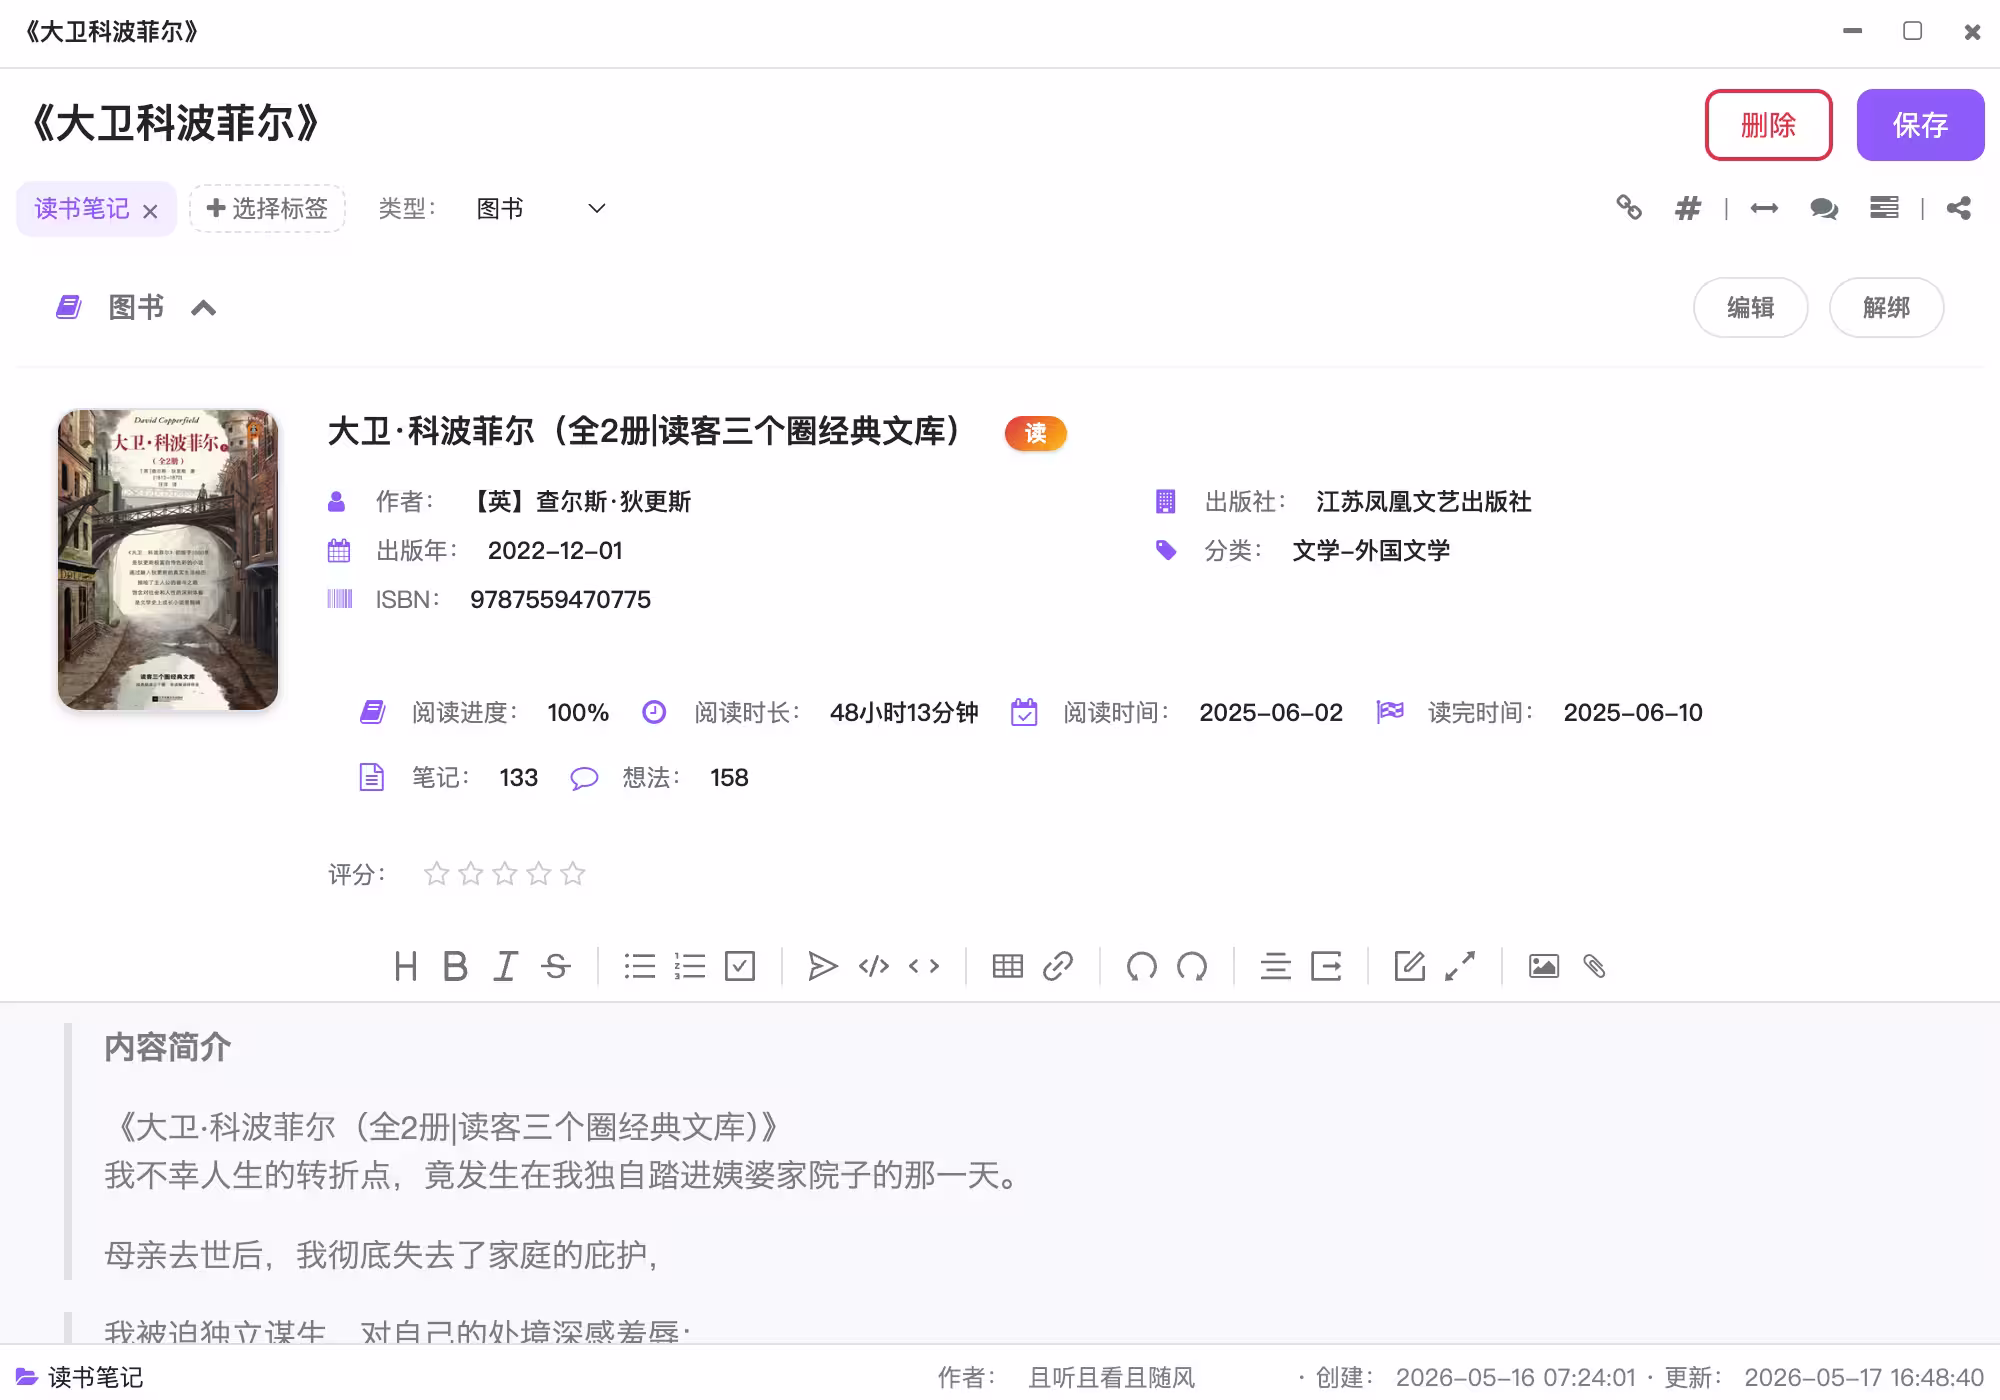Rate the book one star
This screenshot has height=1400, width=2000.
[436, 874]
